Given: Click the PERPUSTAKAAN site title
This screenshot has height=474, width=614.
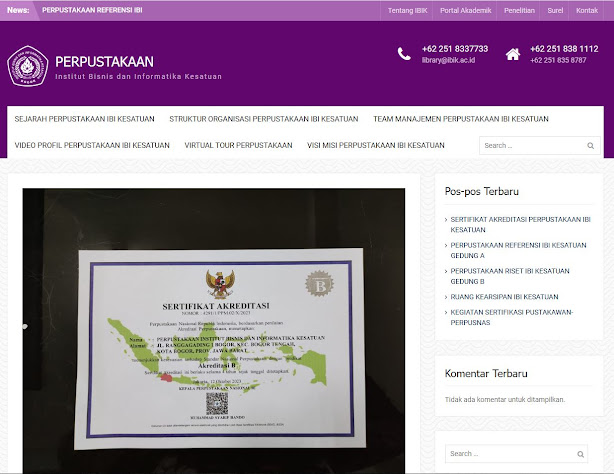Looking at the screenshot, I should (x=104, y=62).
